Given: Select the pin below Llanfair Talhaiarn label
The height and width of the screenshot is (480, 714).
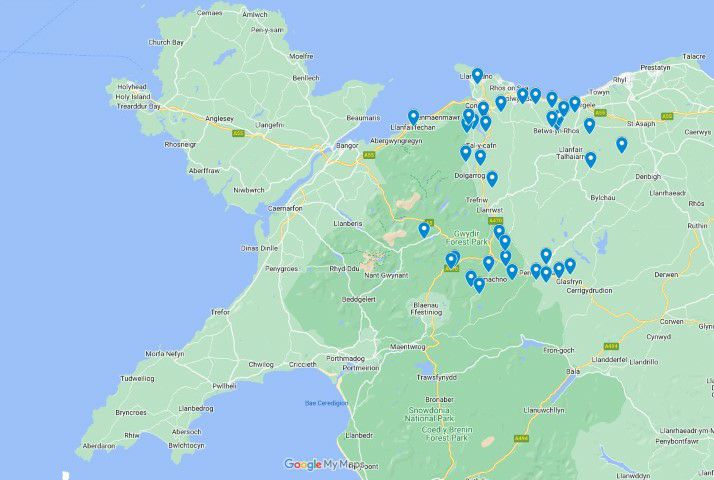Looking at the screenshot, I should [x=590, y=159].
